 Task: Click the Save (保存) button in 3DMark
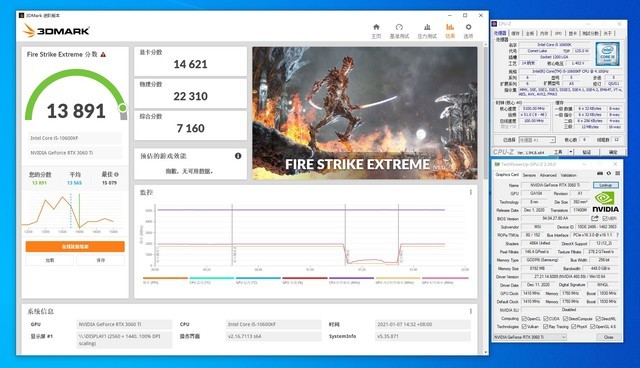[100, 260]
